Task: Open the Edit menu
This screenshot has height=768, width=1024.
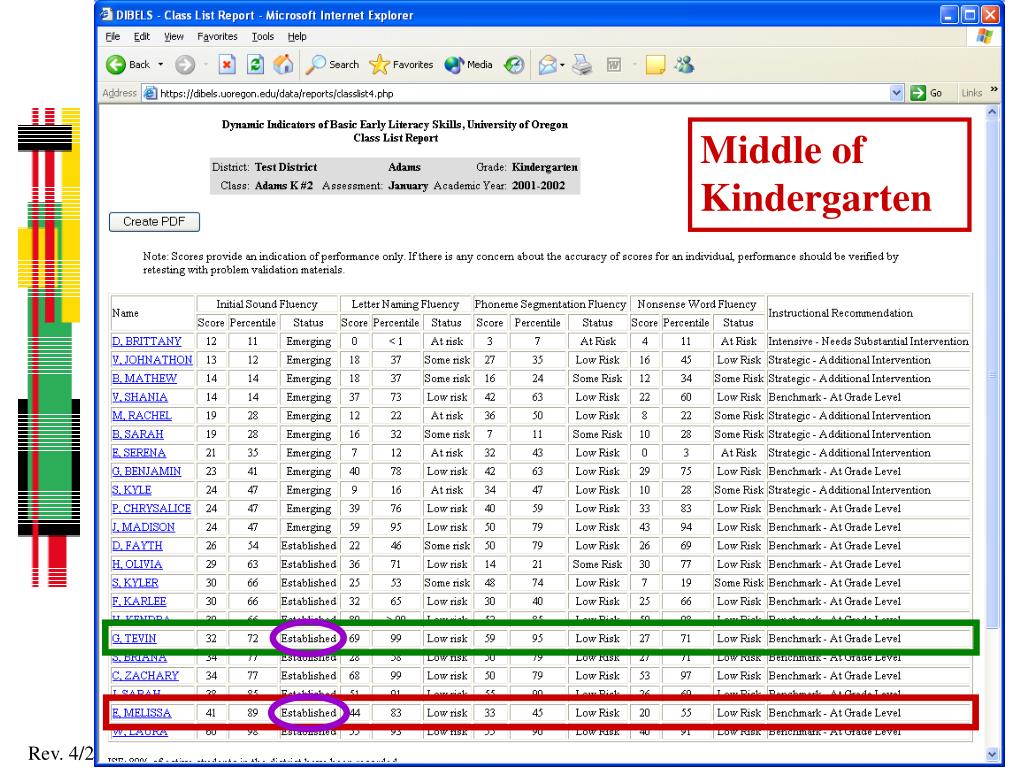Action: [x=142, y=37]
